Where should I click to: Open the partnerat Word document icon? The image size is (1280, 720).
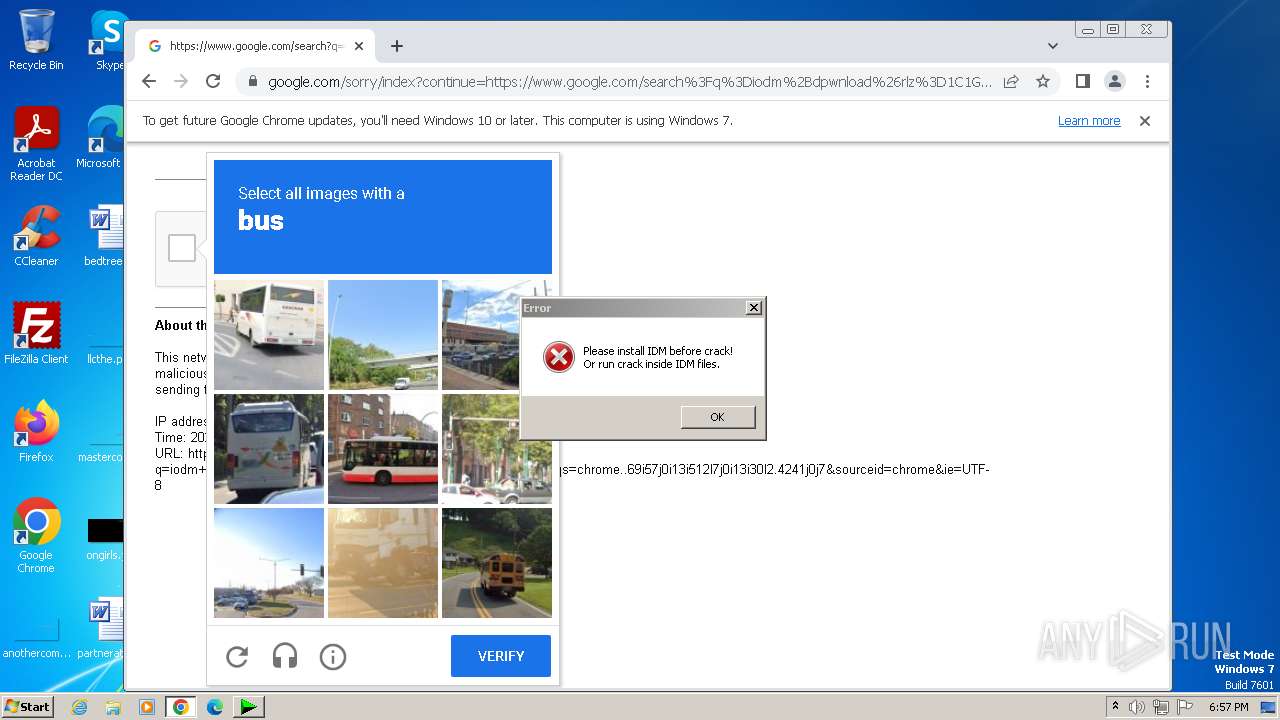pyautogui.click(x=104, y=628)
